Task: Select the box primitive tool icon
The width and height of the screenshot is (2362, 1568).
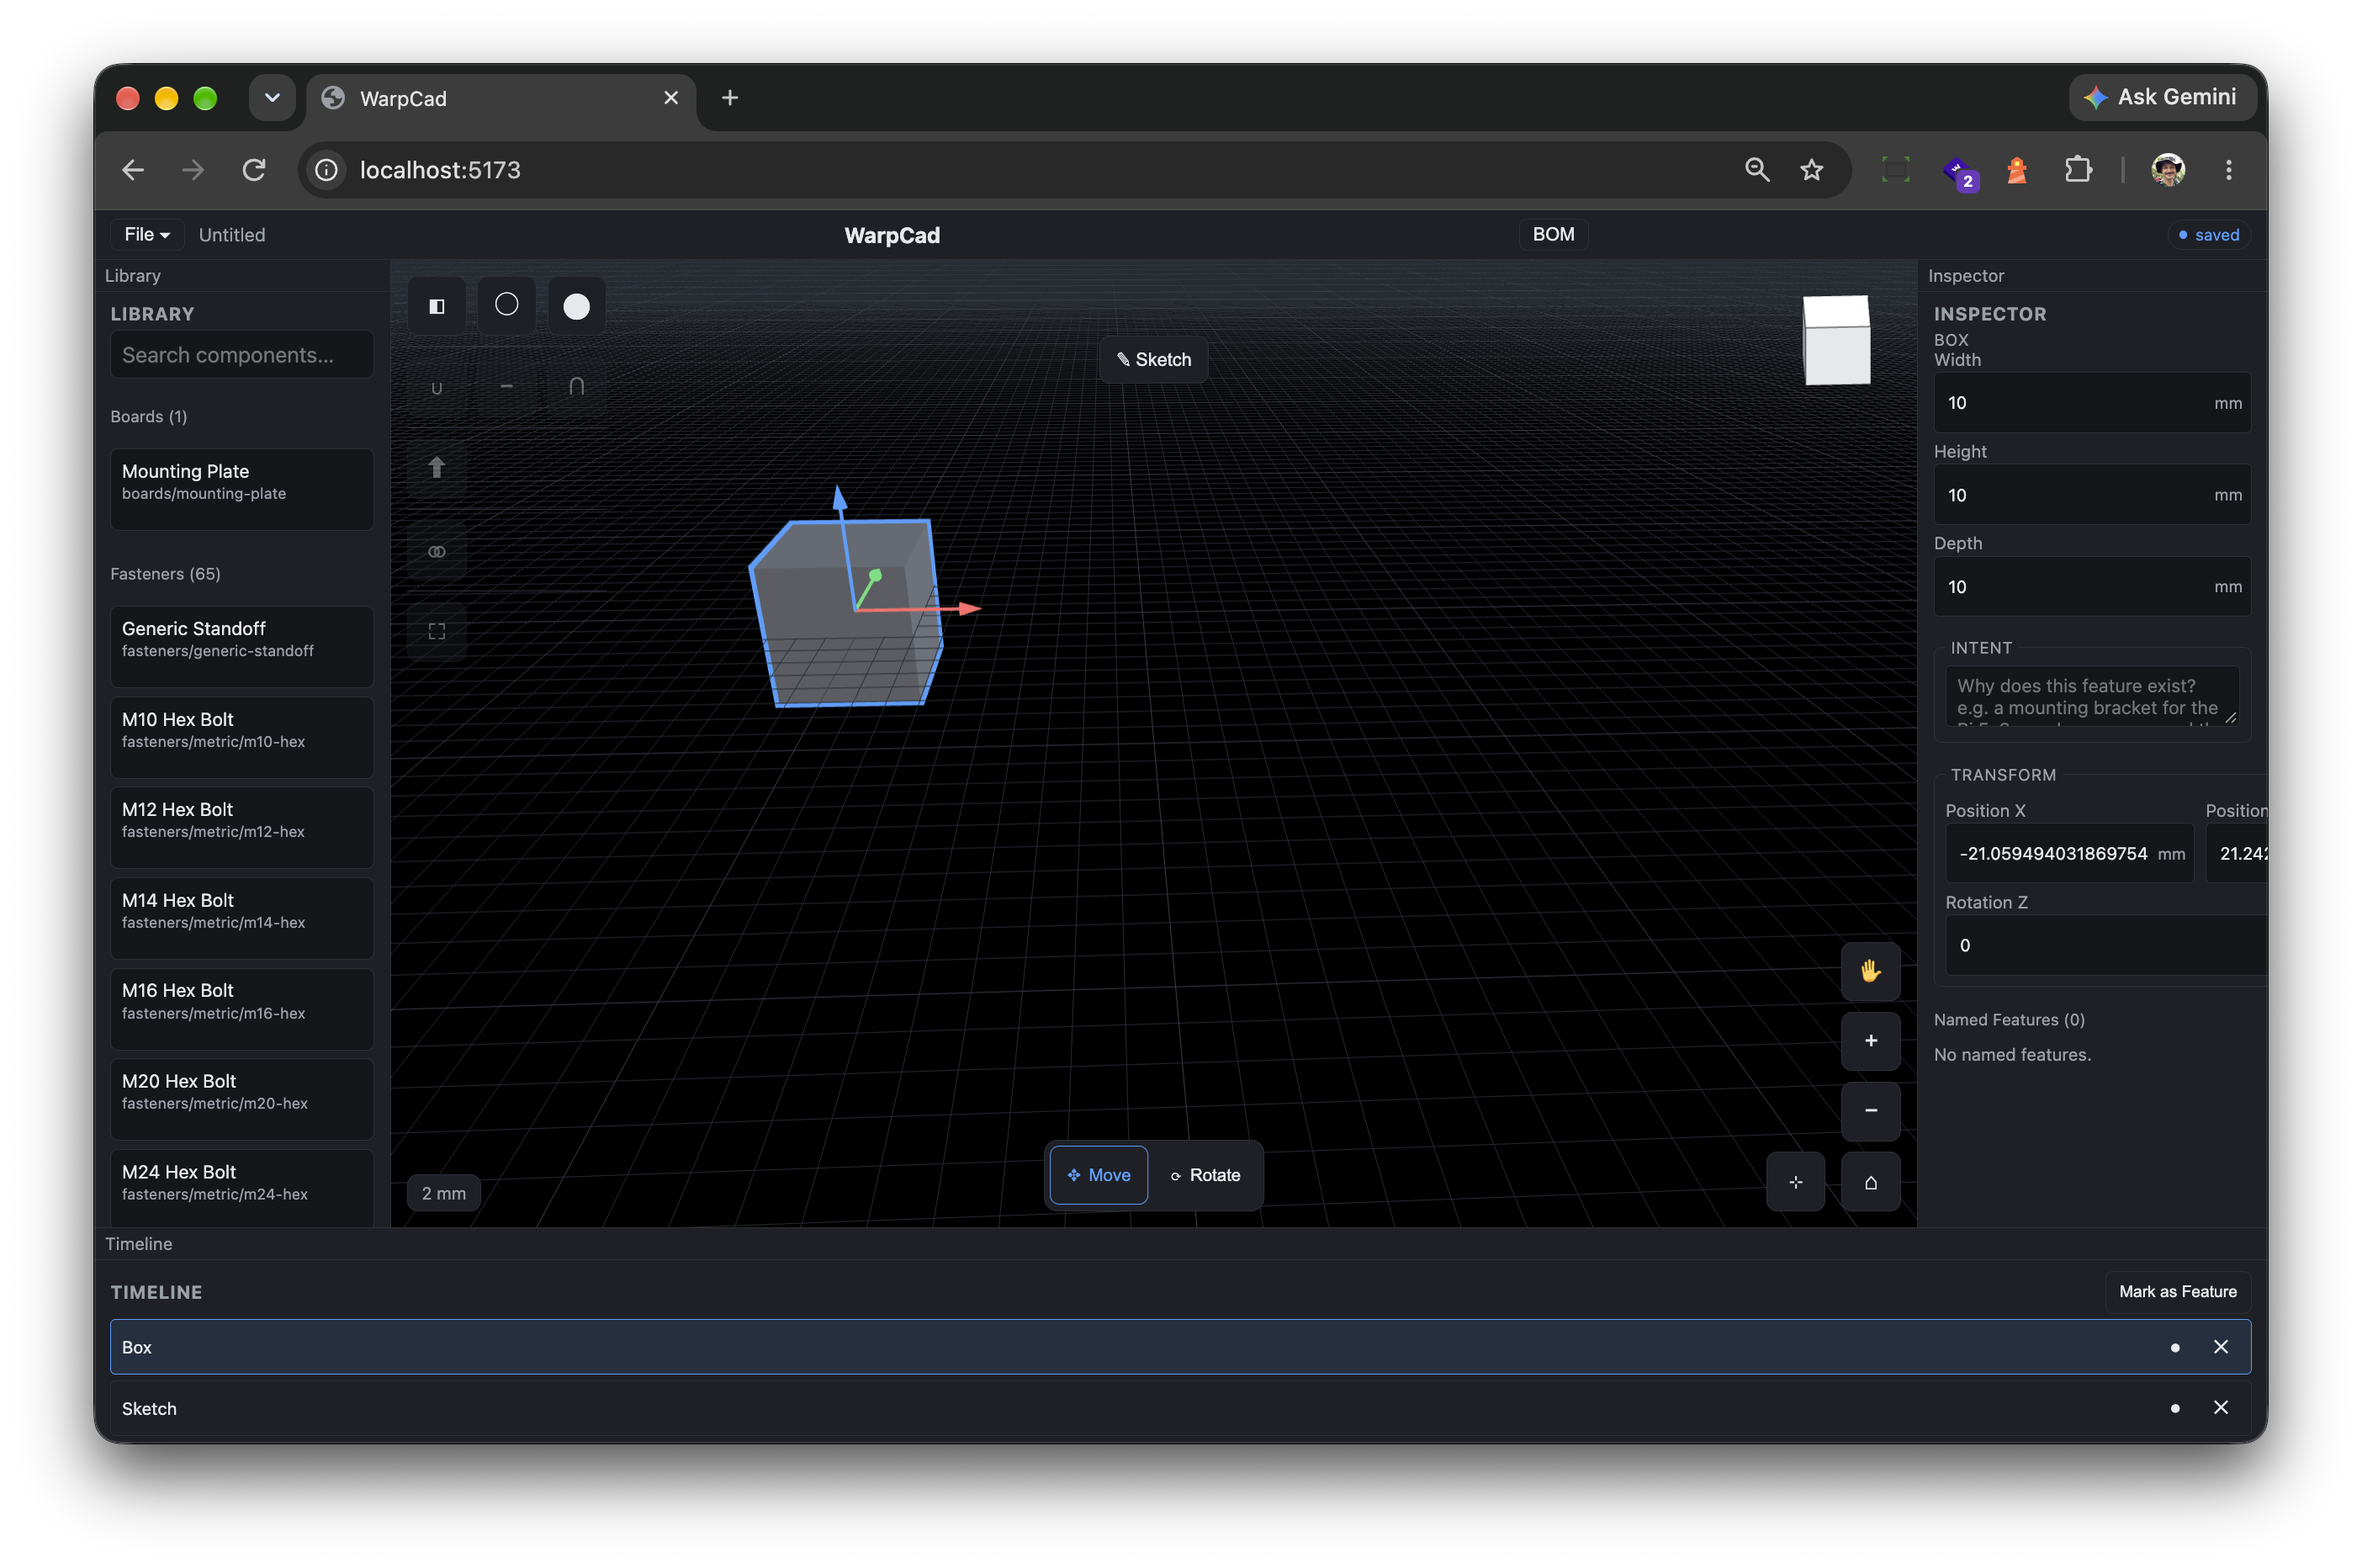Action: click(x=436, y=306)
